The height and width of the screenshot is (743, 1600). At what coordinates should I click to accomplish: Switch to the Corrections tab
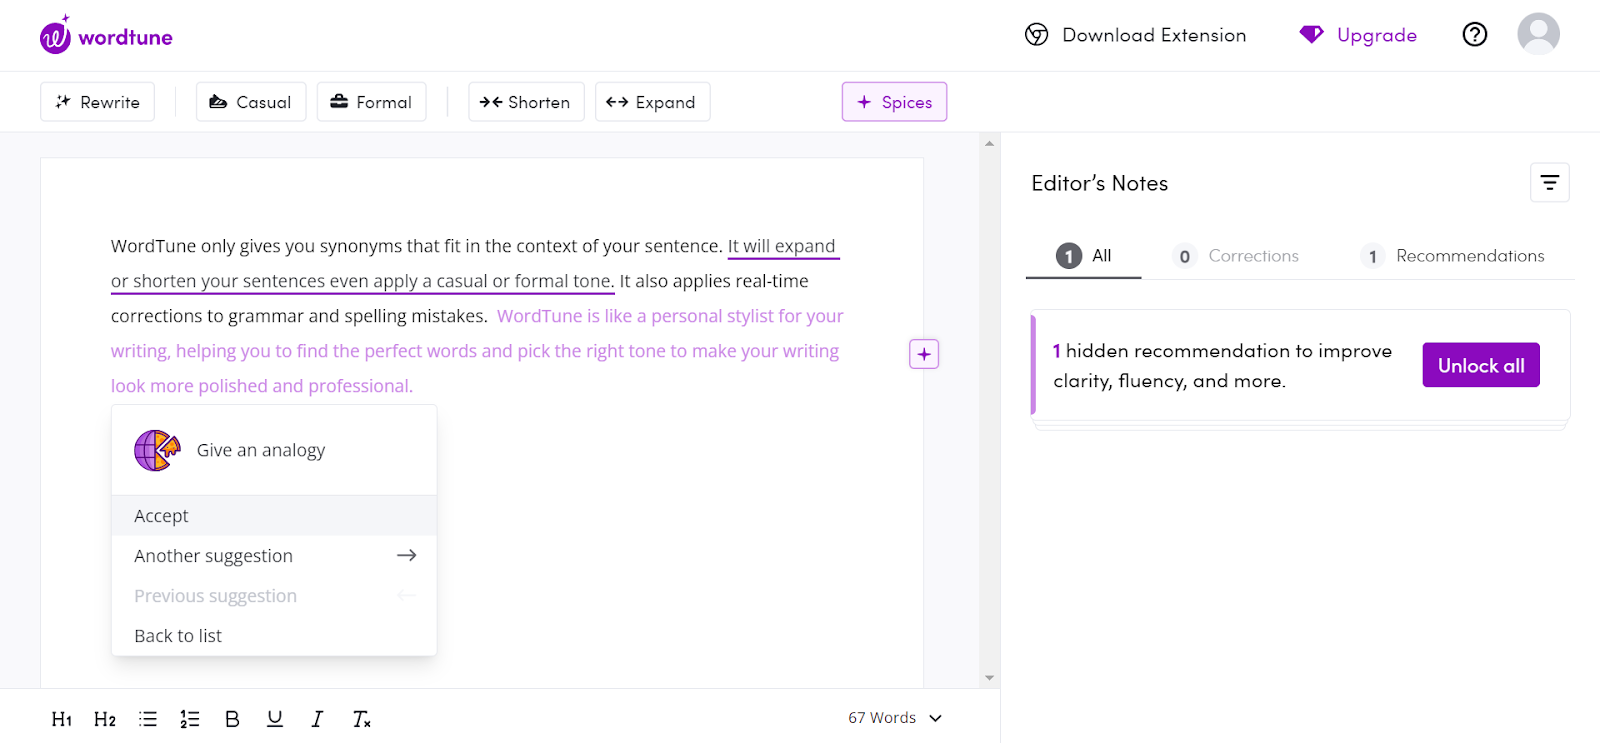[1235, 256]
